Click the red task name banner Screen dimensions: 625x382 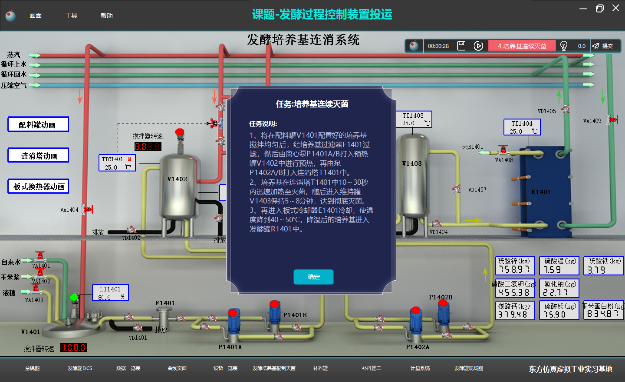(521, 46)
